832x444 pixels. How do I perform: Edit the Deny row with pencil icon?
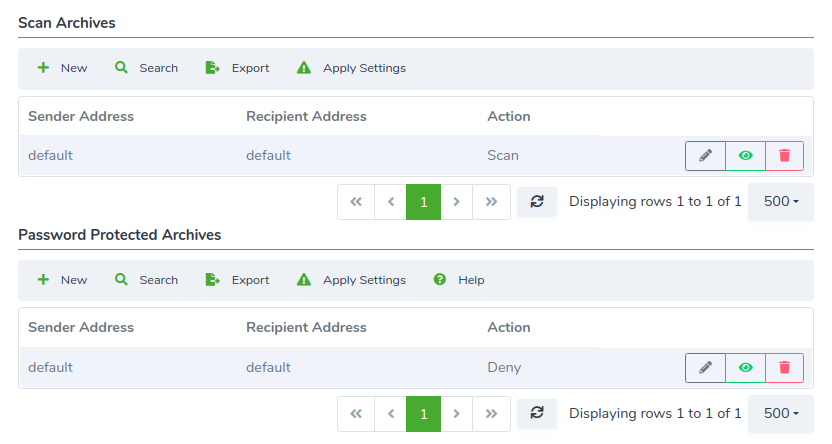point(705,368)
